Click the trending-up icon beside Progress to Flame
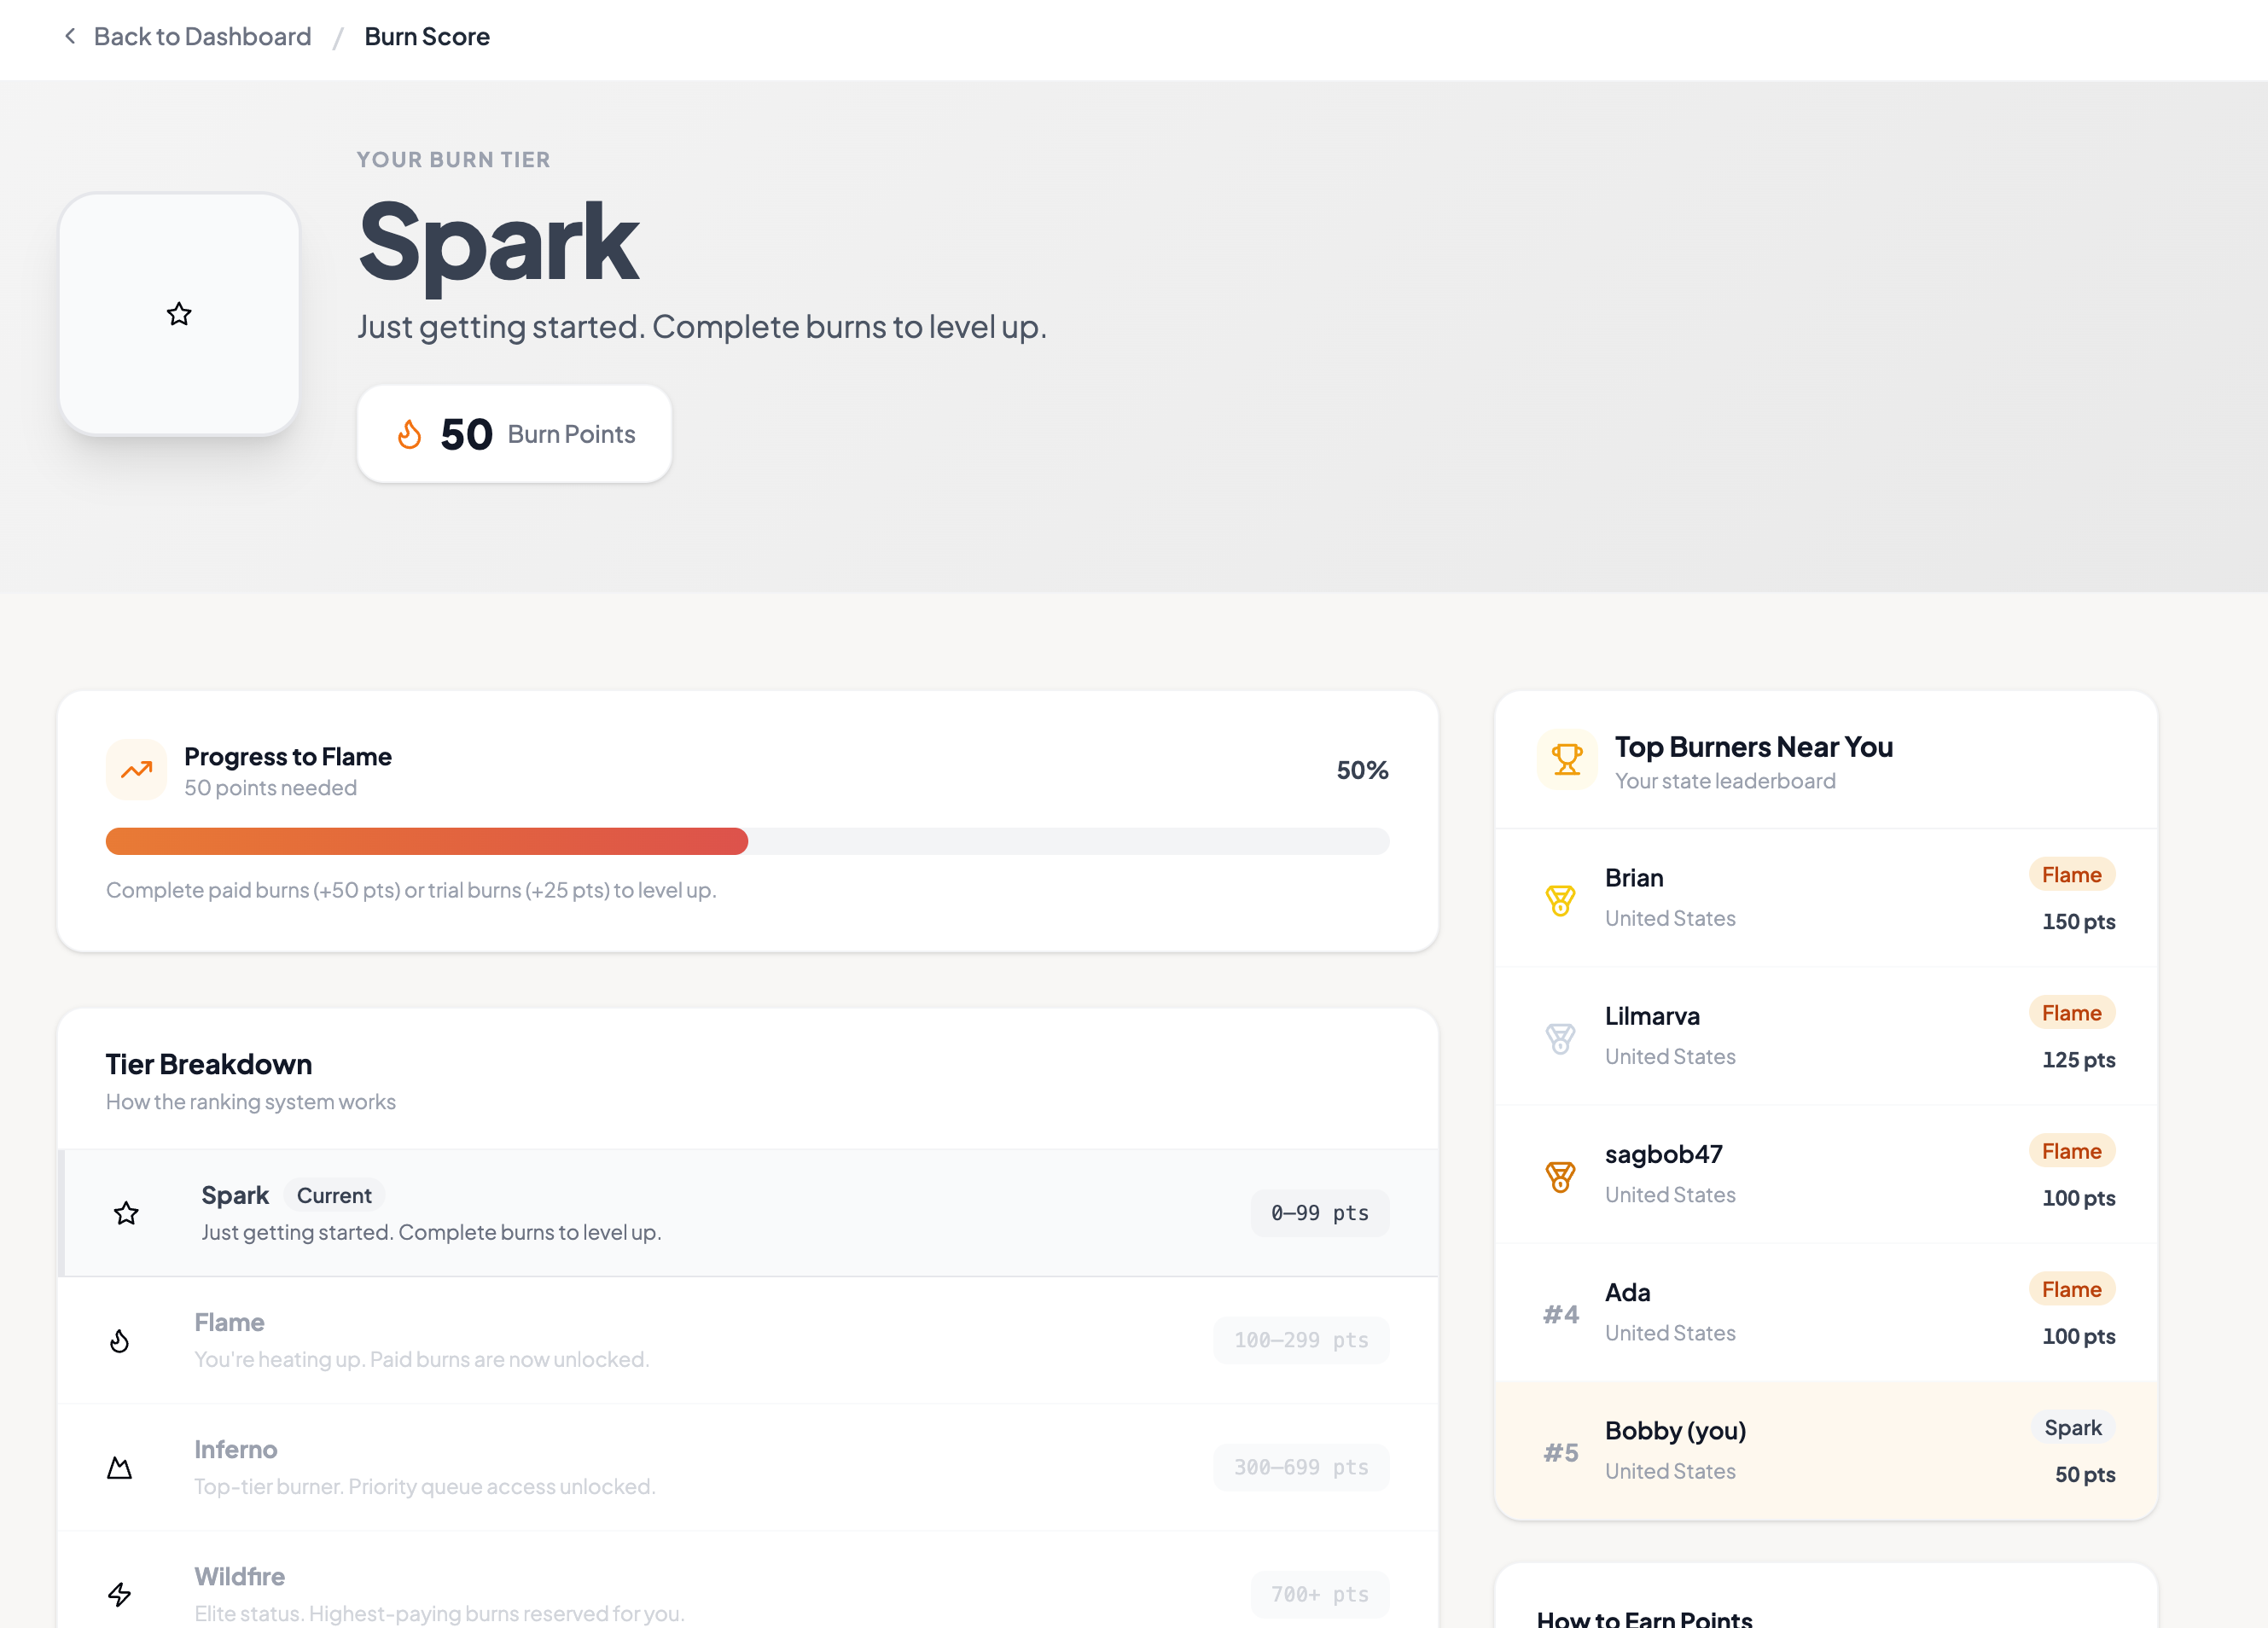2268x1628 pixels. [136, 769]
